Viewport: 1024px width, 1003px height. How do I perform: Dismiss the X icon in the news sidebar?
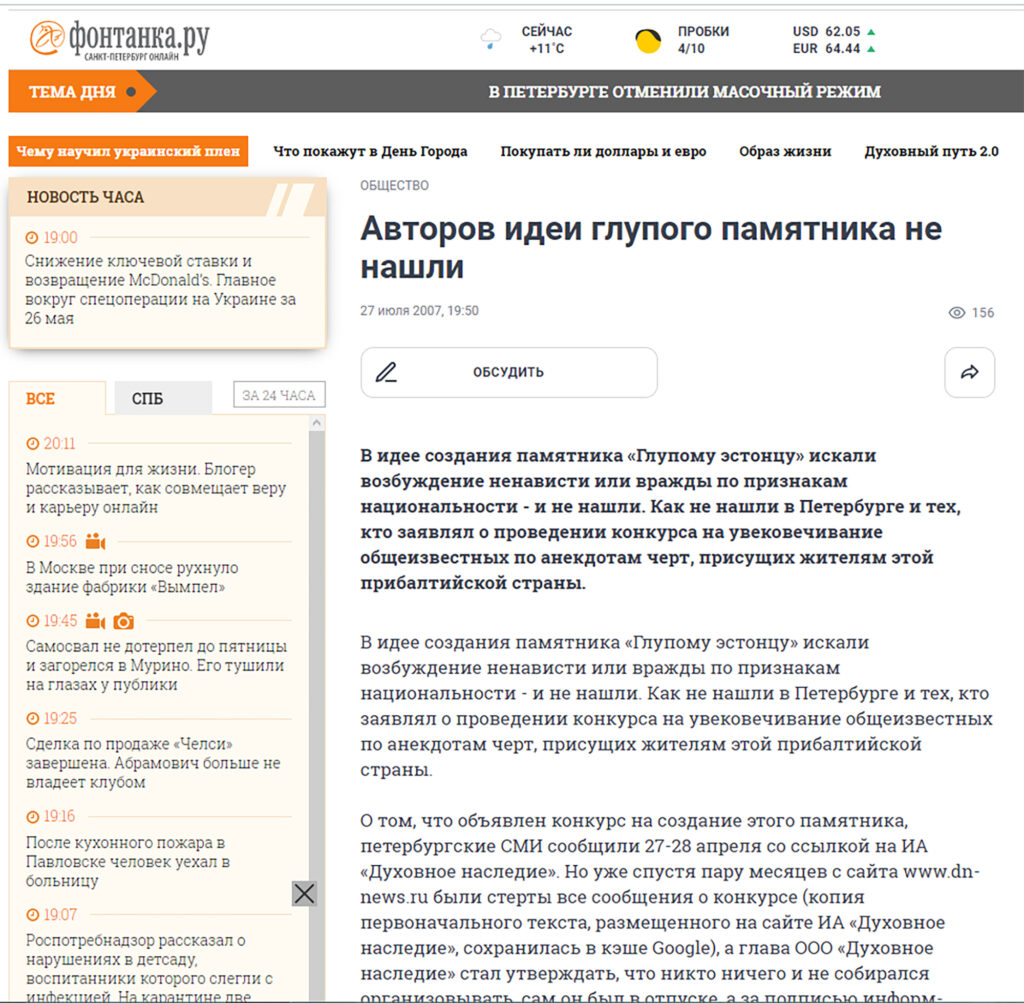304,893
